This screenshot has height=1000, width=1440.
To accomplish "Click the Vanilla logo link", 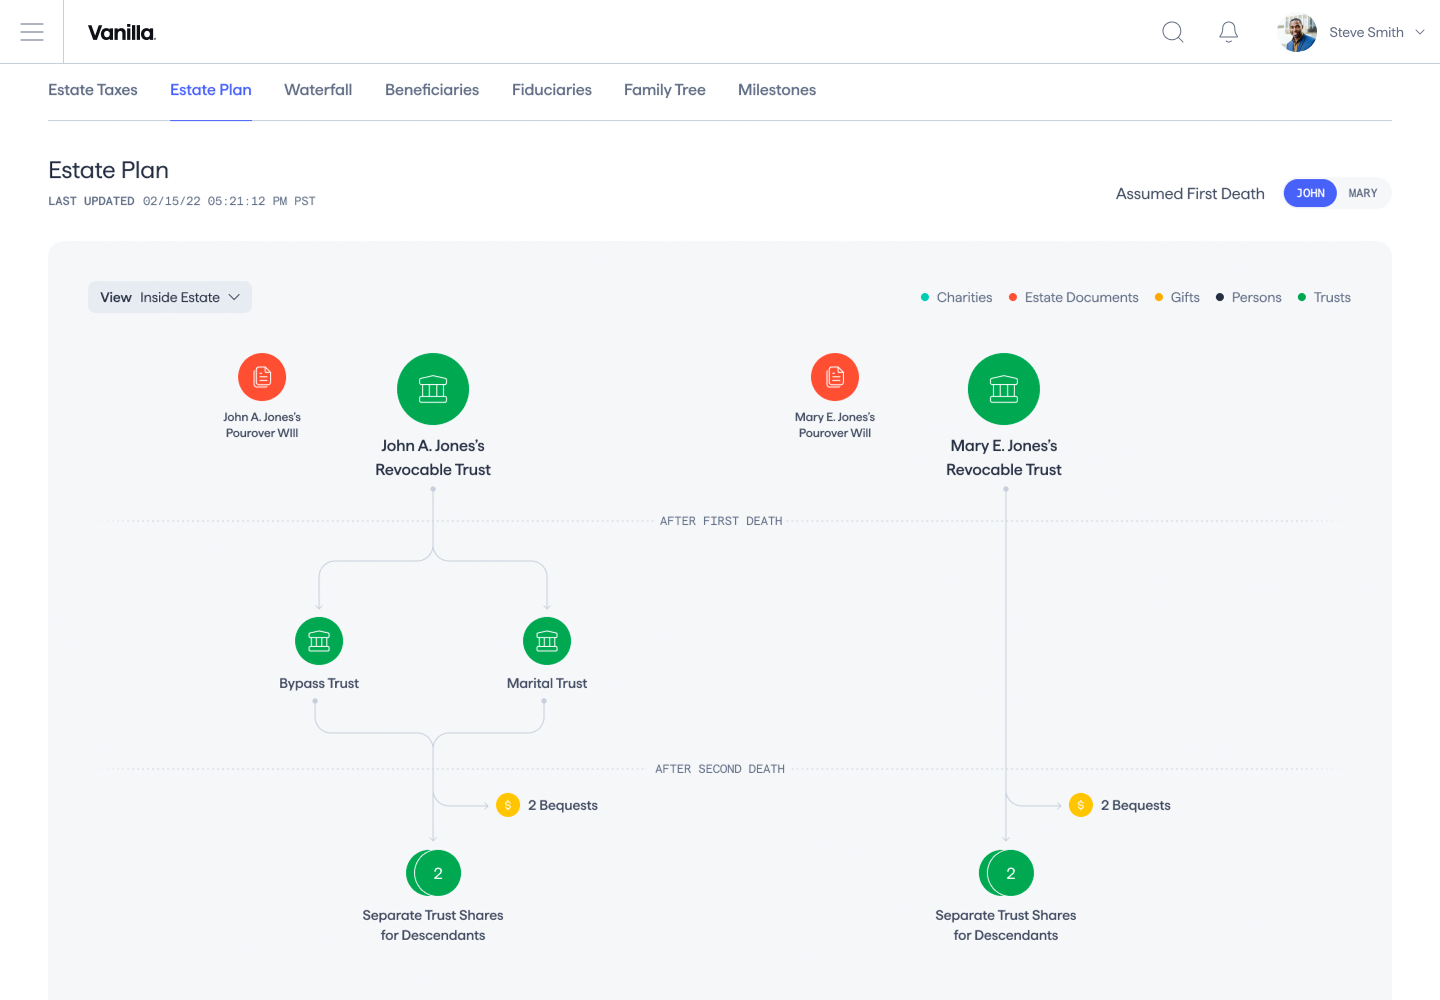I will click(x=121, y=32).
